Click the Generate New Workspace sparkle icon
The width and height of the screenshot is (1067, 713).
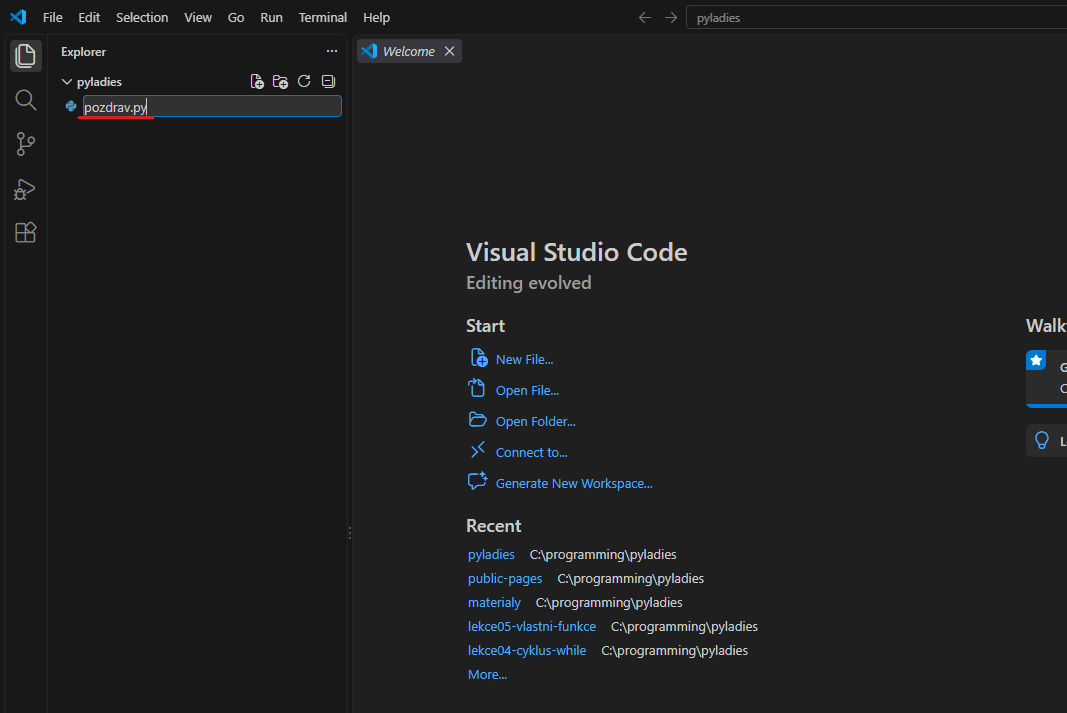(x=478, y=481)
